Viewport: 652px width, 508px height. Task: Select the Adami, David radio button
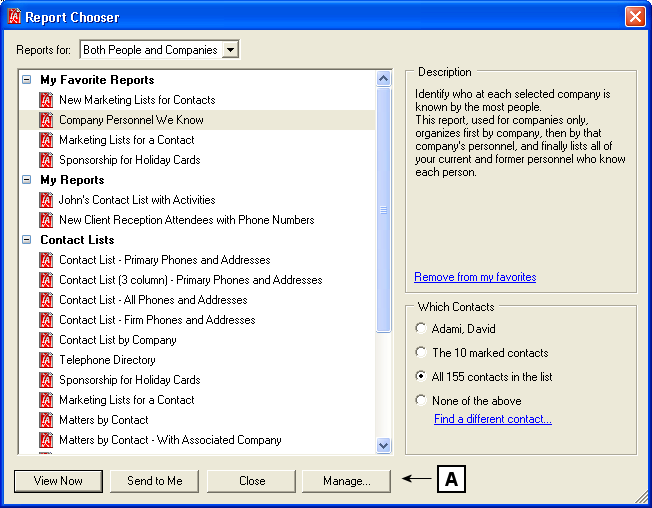[x=421, y=328]
